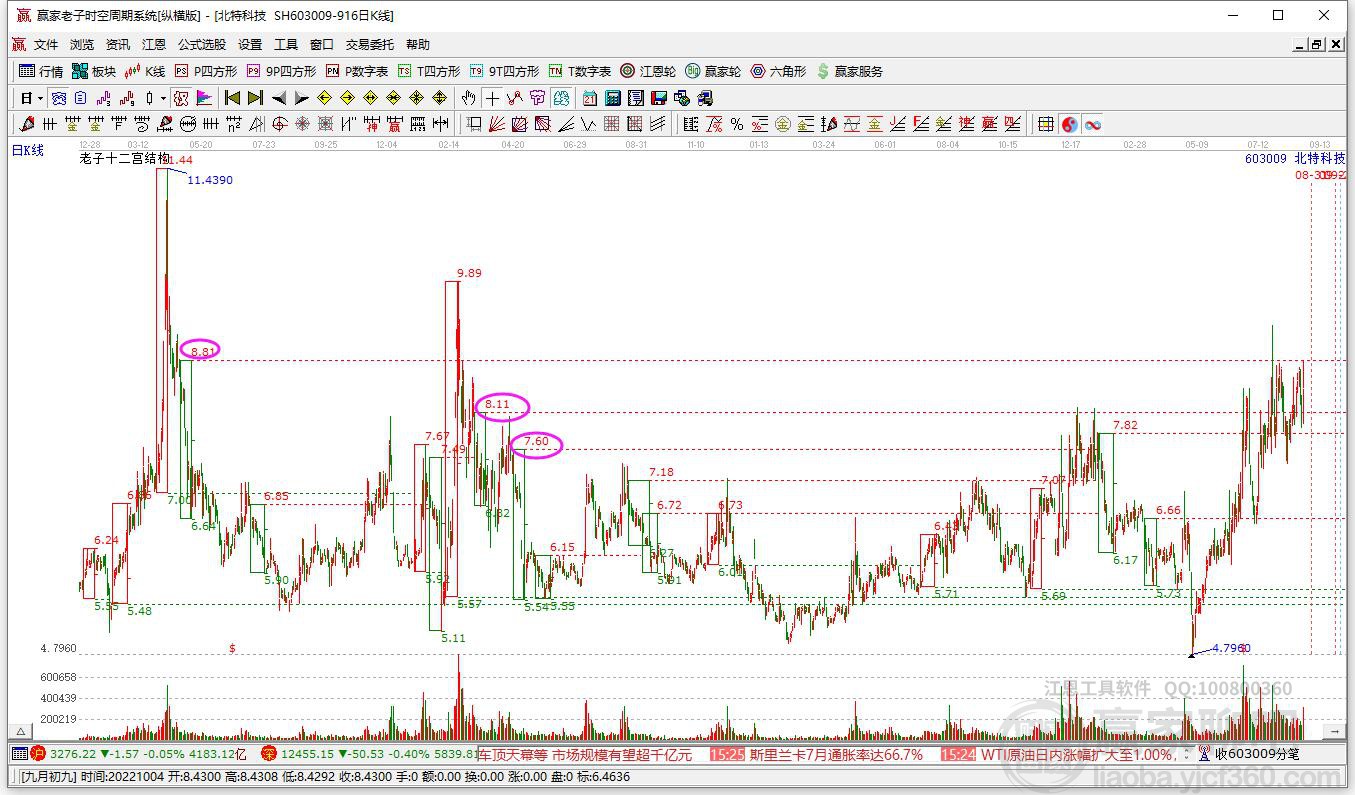Image resolution: width=1355 pixels, height=795 pixels.
Task: Click the 8.81 price label
Action: 203,351
